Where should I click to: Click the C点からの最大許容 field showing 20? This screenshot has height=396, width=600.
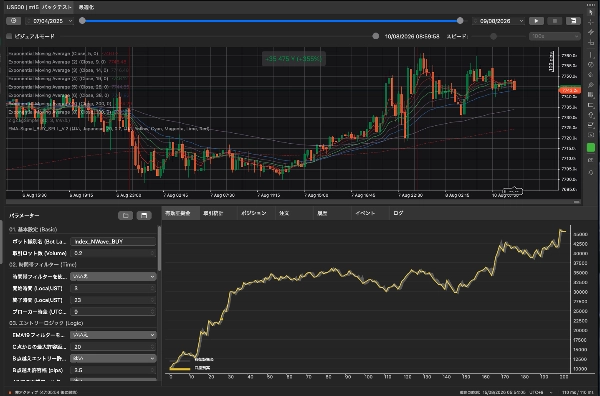click(113, 347)
